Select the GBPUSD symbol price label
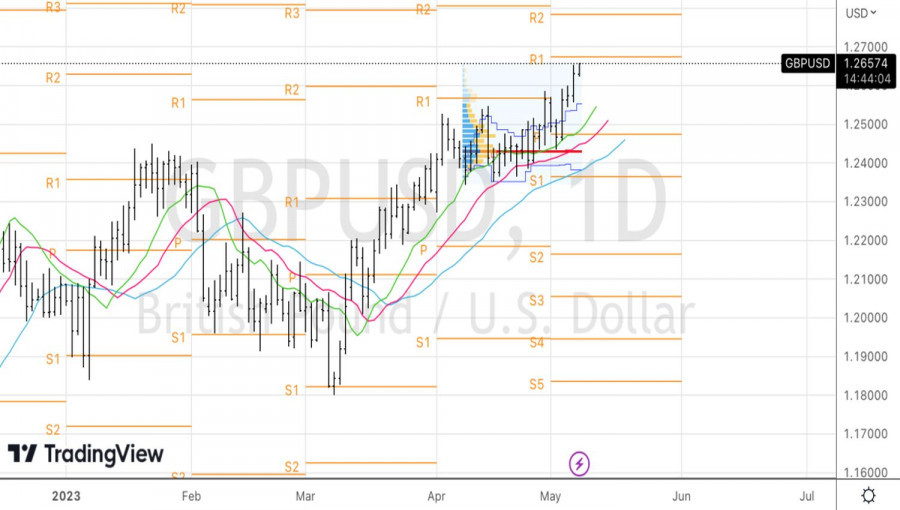Viewport: 900px width, 510px height. tap(807, 63)
